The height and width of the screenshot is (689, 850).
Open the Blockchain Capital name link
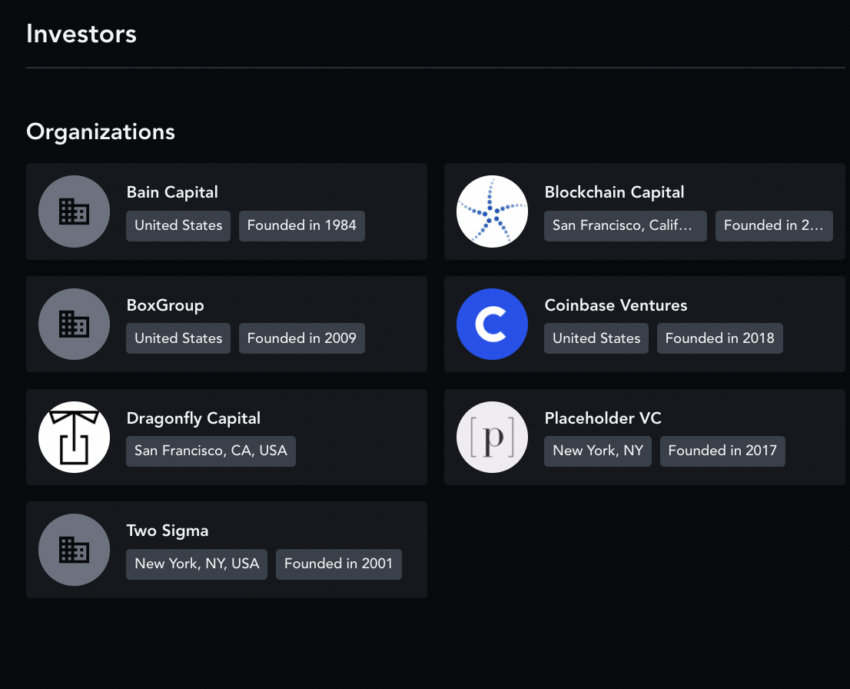coord(614,192)
